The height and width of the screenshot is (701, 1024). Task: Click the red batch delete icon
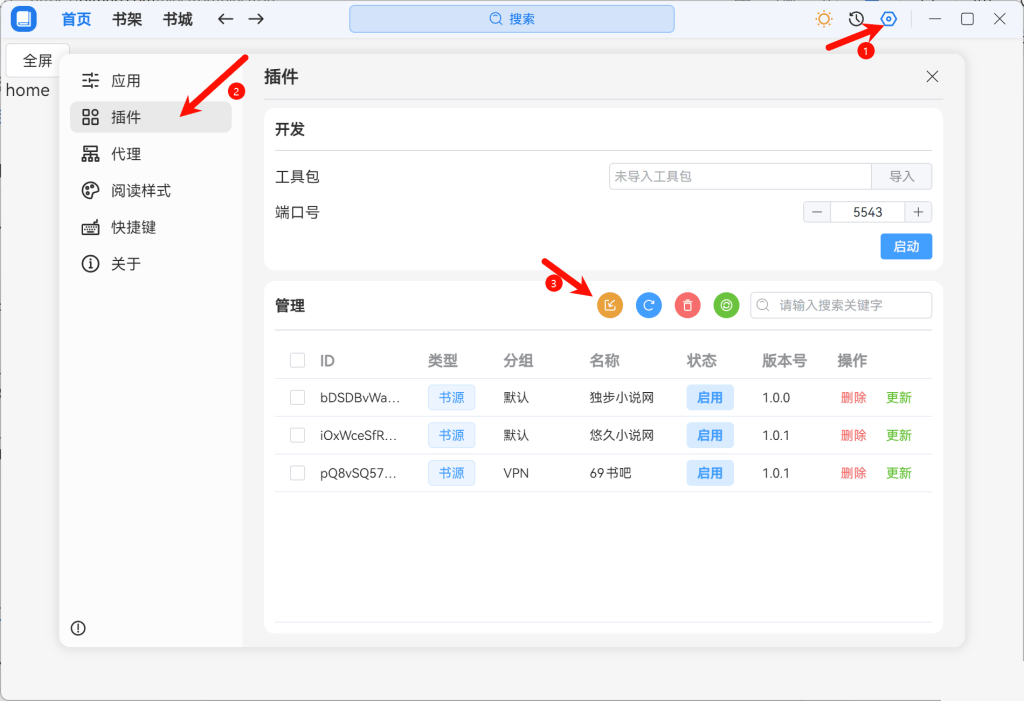click(x=687, y=305)
